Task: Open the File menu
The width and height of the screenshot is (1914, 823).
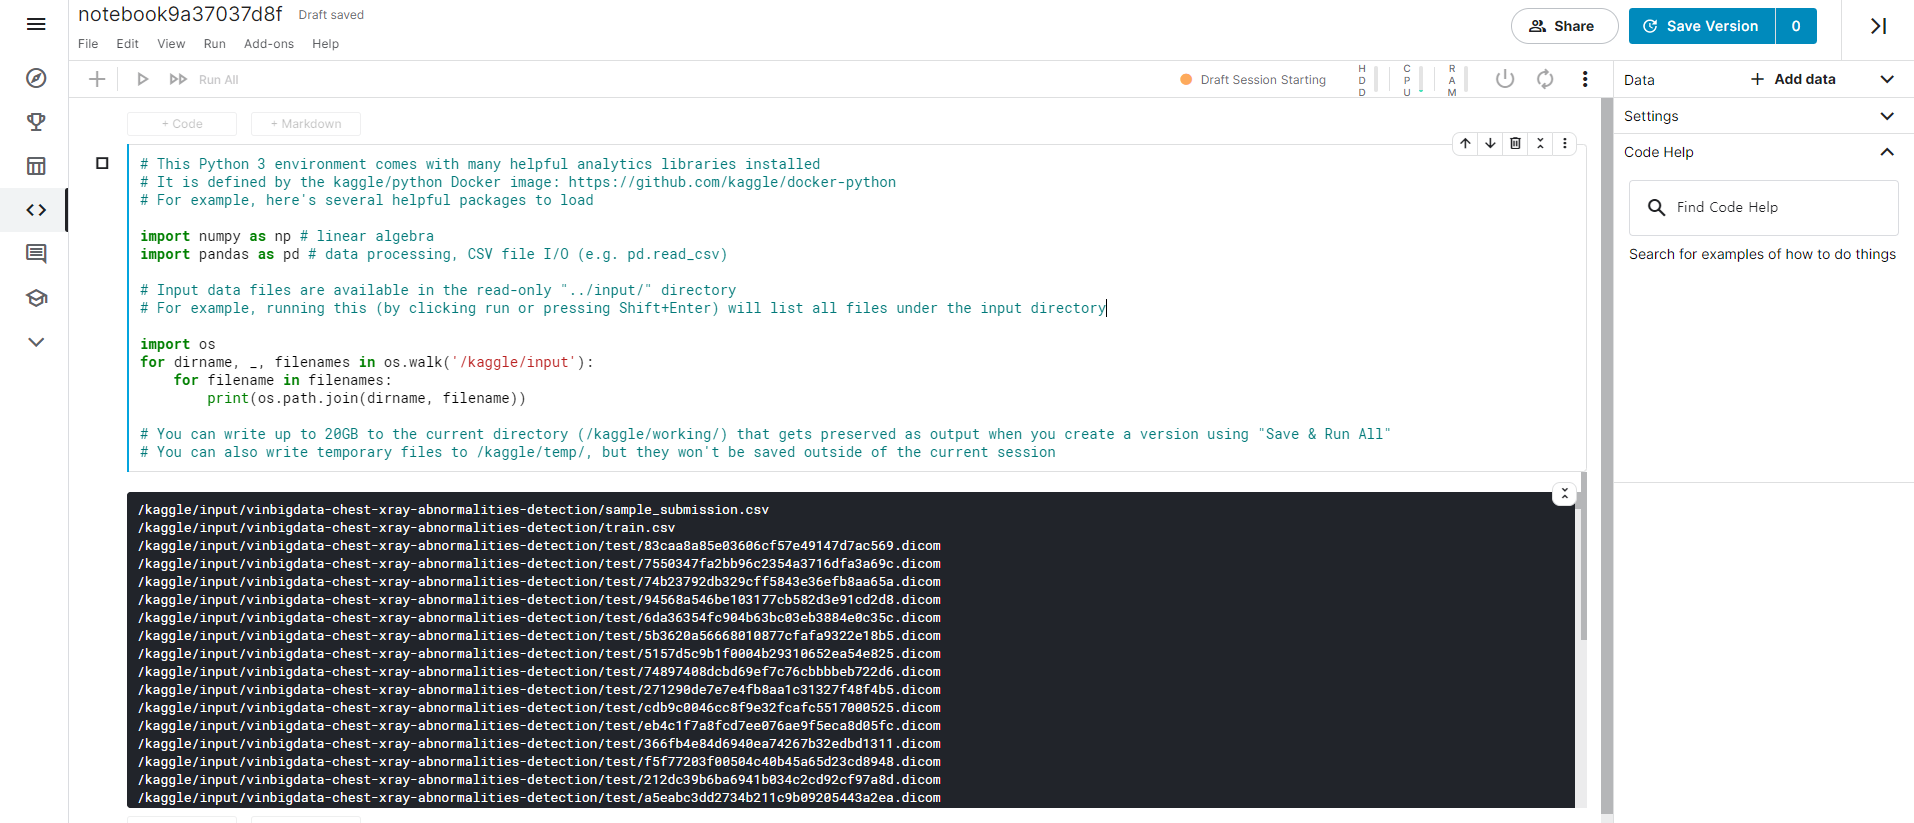Action: (88, 44)
